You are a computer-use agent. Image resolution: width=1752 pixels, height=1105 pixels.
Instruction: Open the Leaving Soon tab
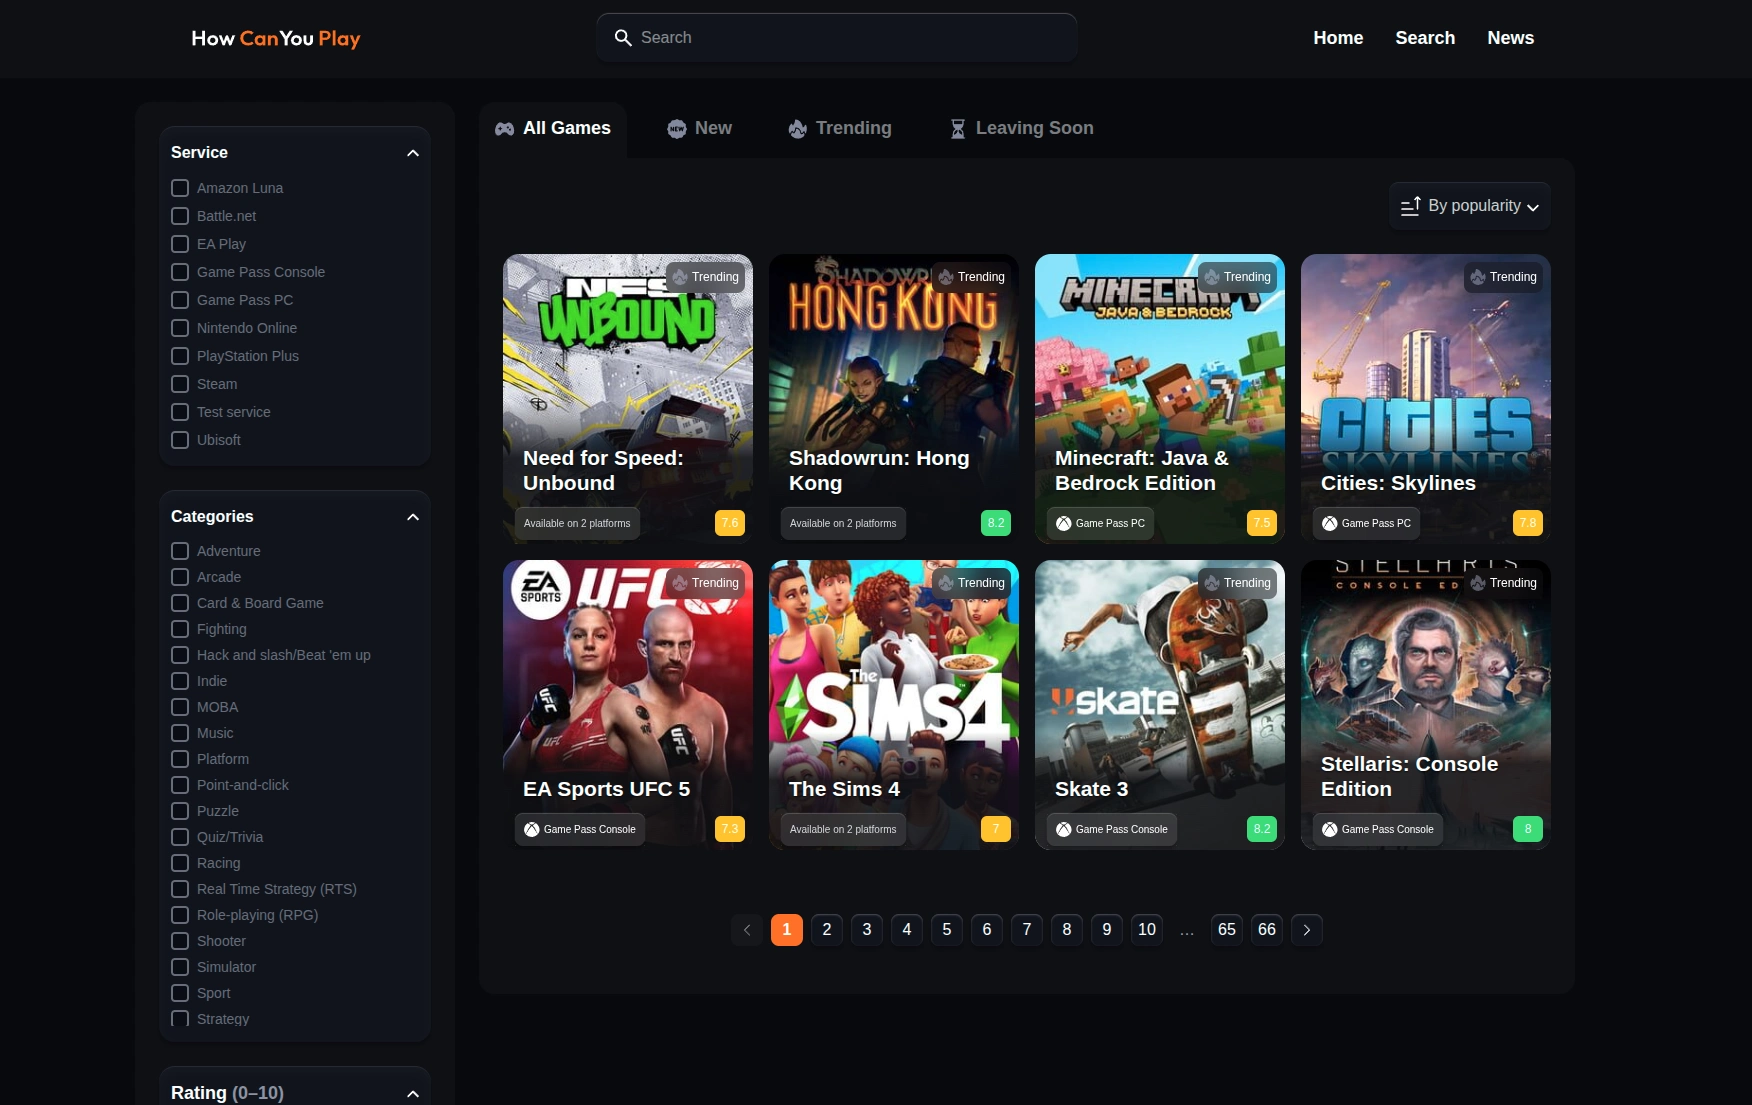click(1021, 129)
